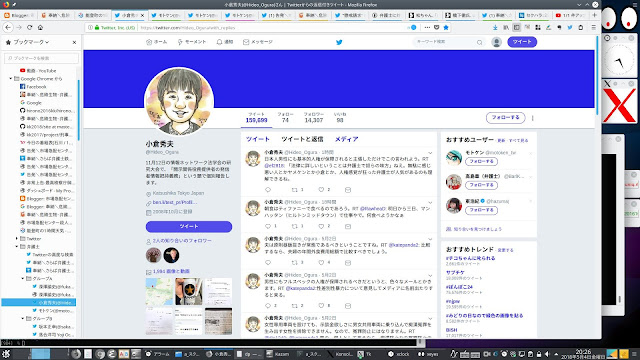Open the KDE application launcher in taskbar
Viewport: 640px width, 360px height.
(6, 354)
